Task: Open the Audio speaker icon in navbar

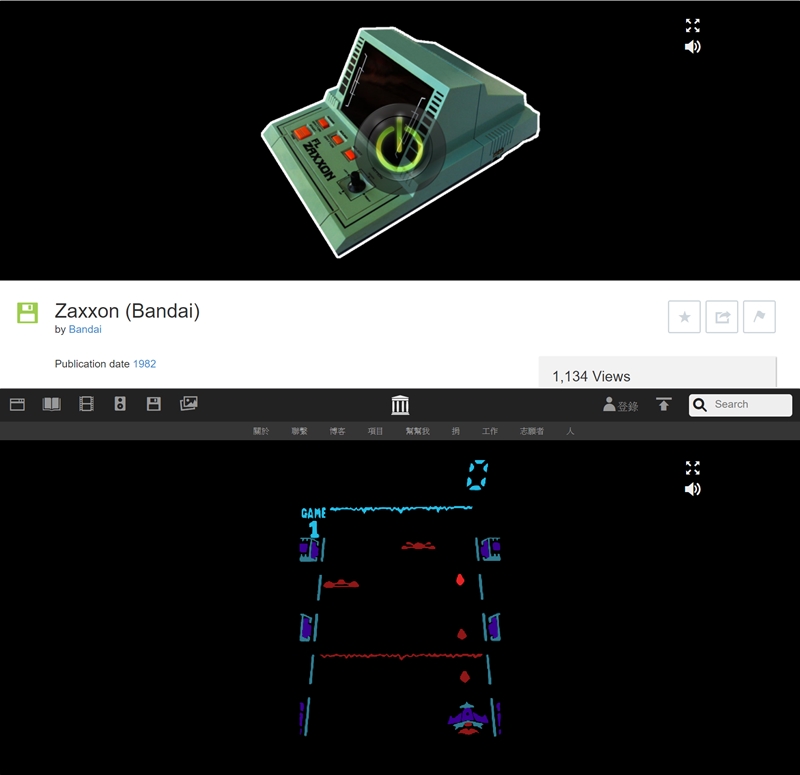Action: pos(120,404)
